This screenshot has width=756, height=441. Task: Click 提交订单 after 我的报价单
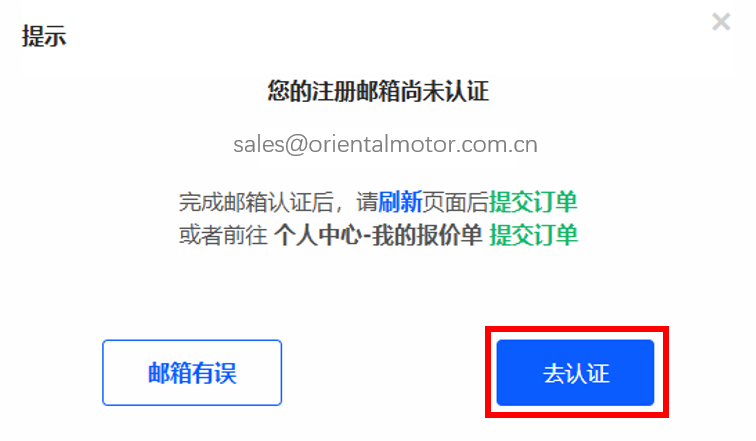coord(534,235)
